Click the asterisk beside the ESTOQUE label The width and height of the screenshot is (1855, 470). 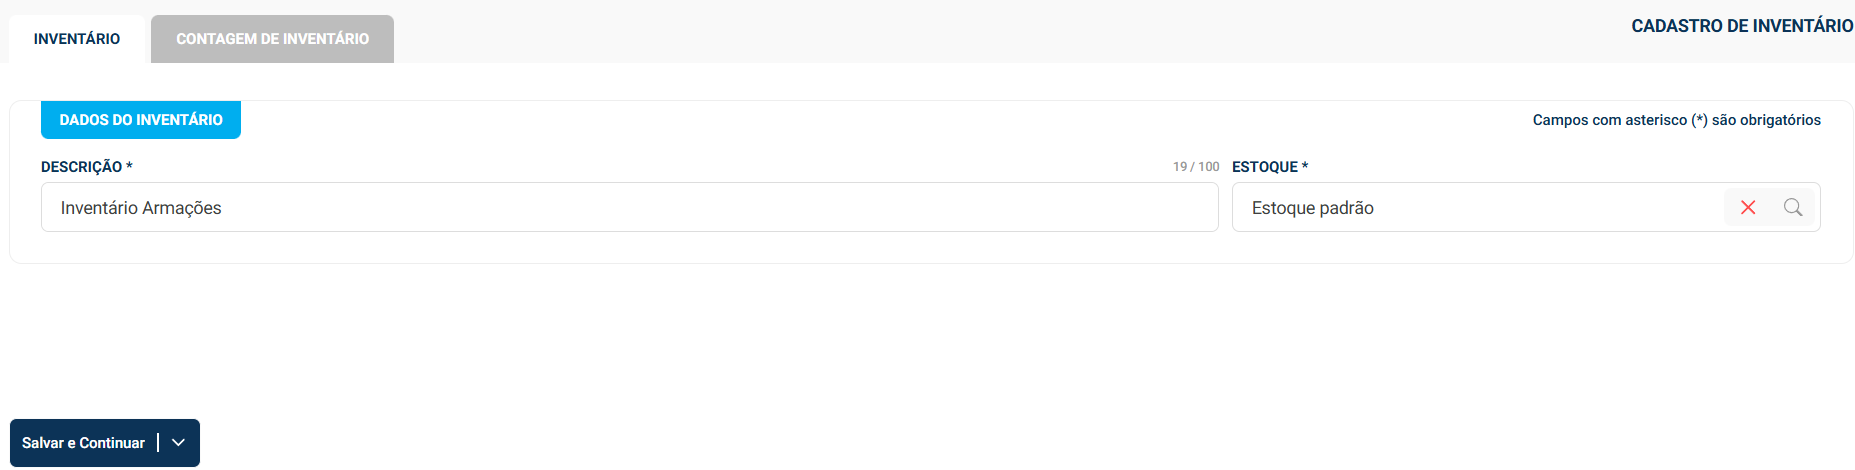tap(1305, 166)
